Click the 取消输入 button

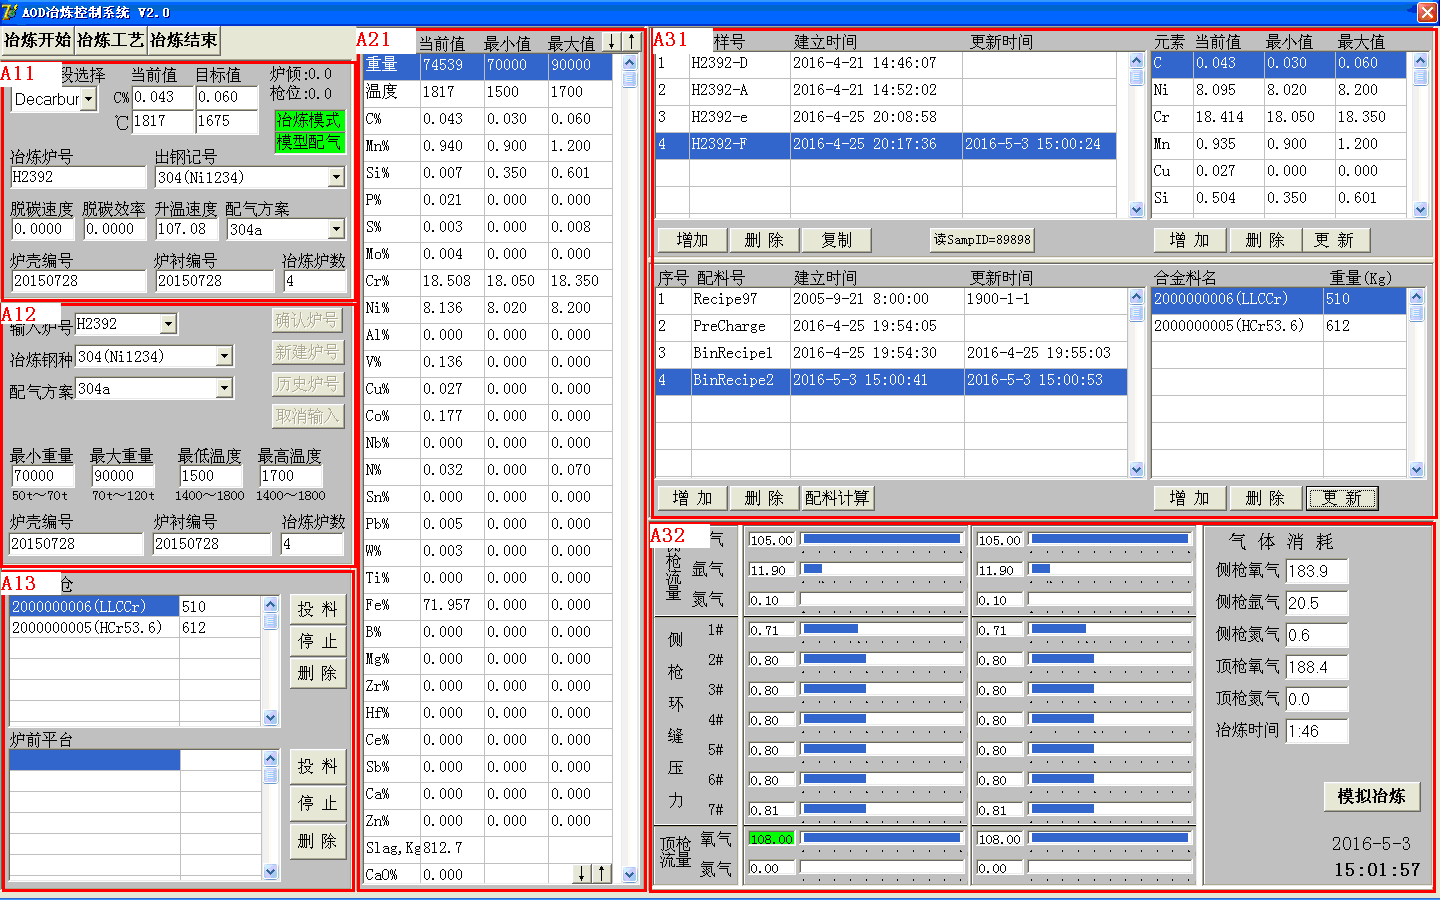(x=307, y=416)
